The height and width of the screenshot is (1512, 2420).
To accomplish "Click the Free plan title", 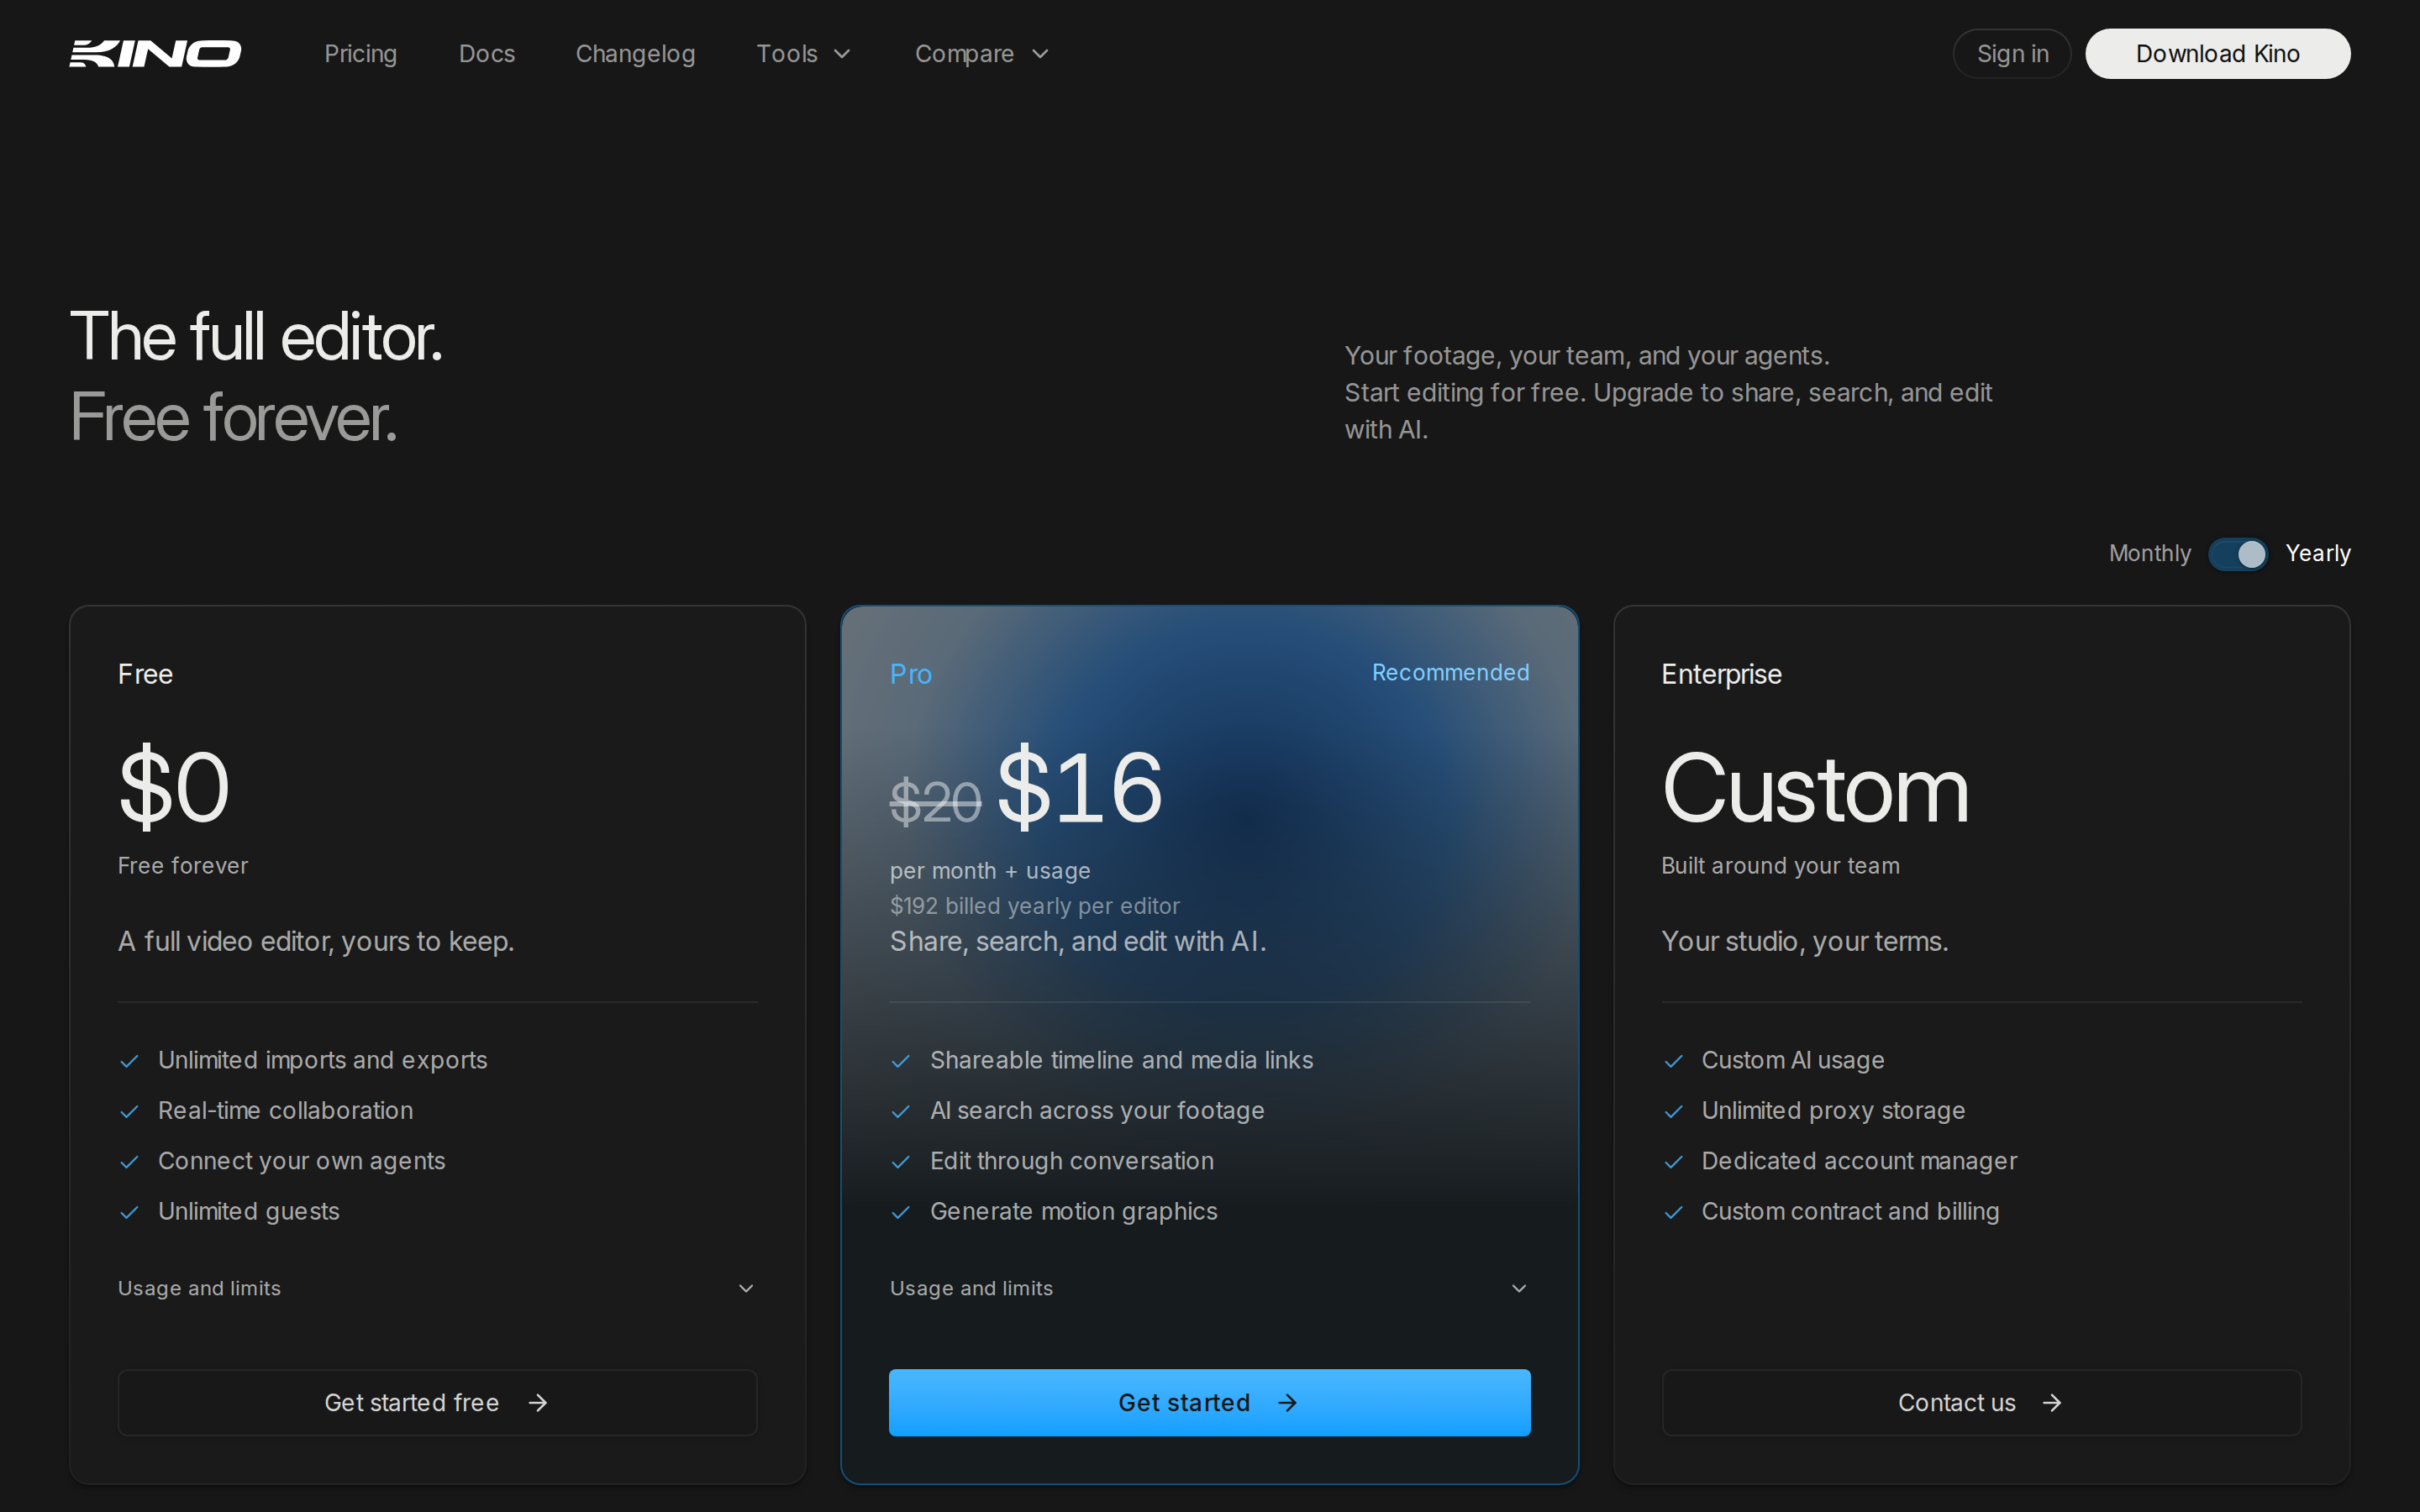I will (145, 674).
